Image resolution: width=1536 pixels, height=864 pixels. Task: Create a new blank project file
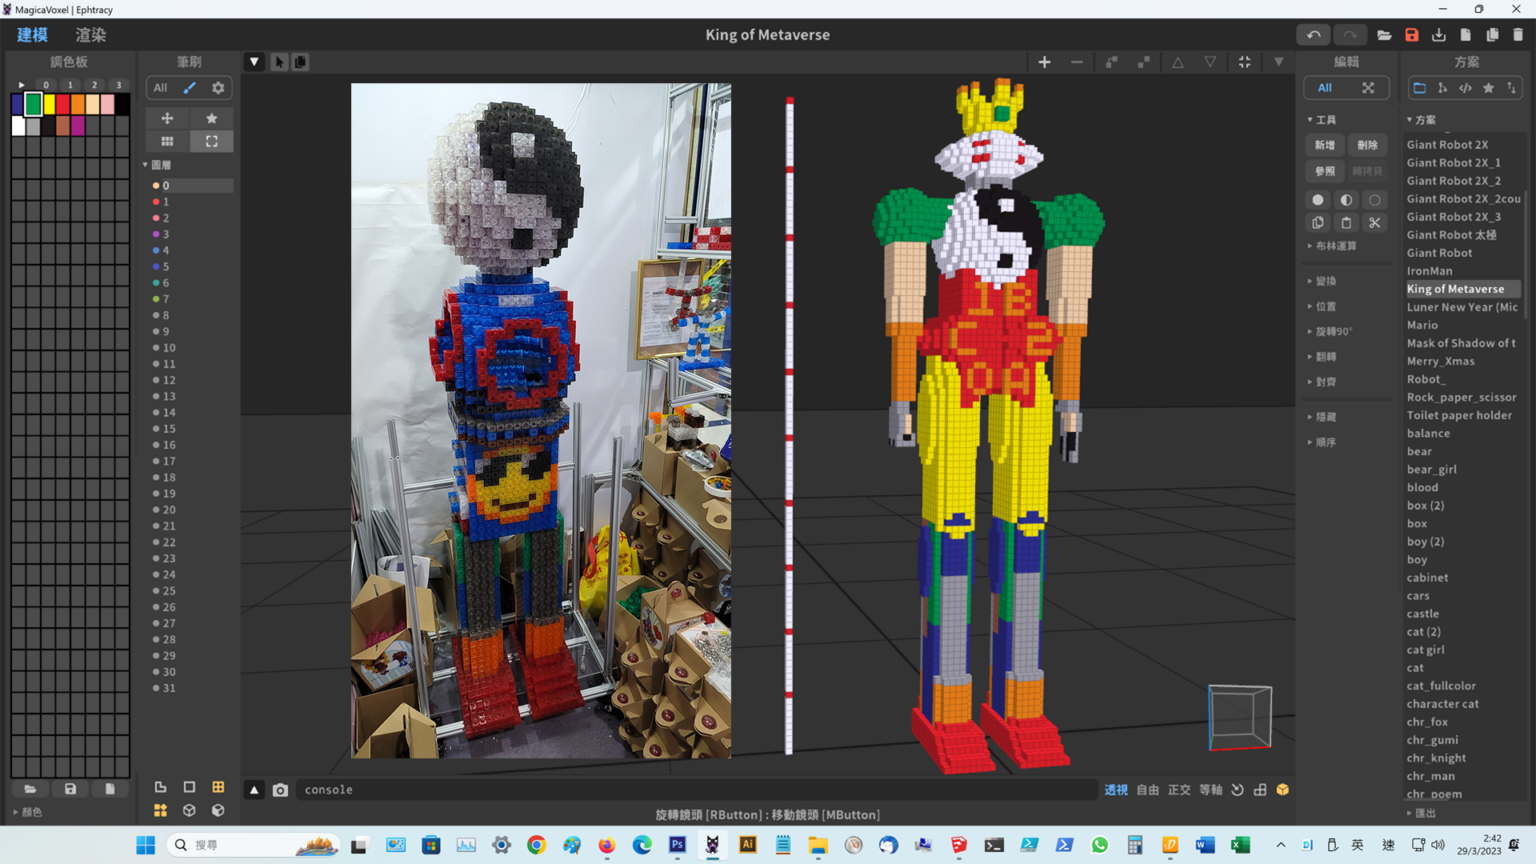point(1465,35)
